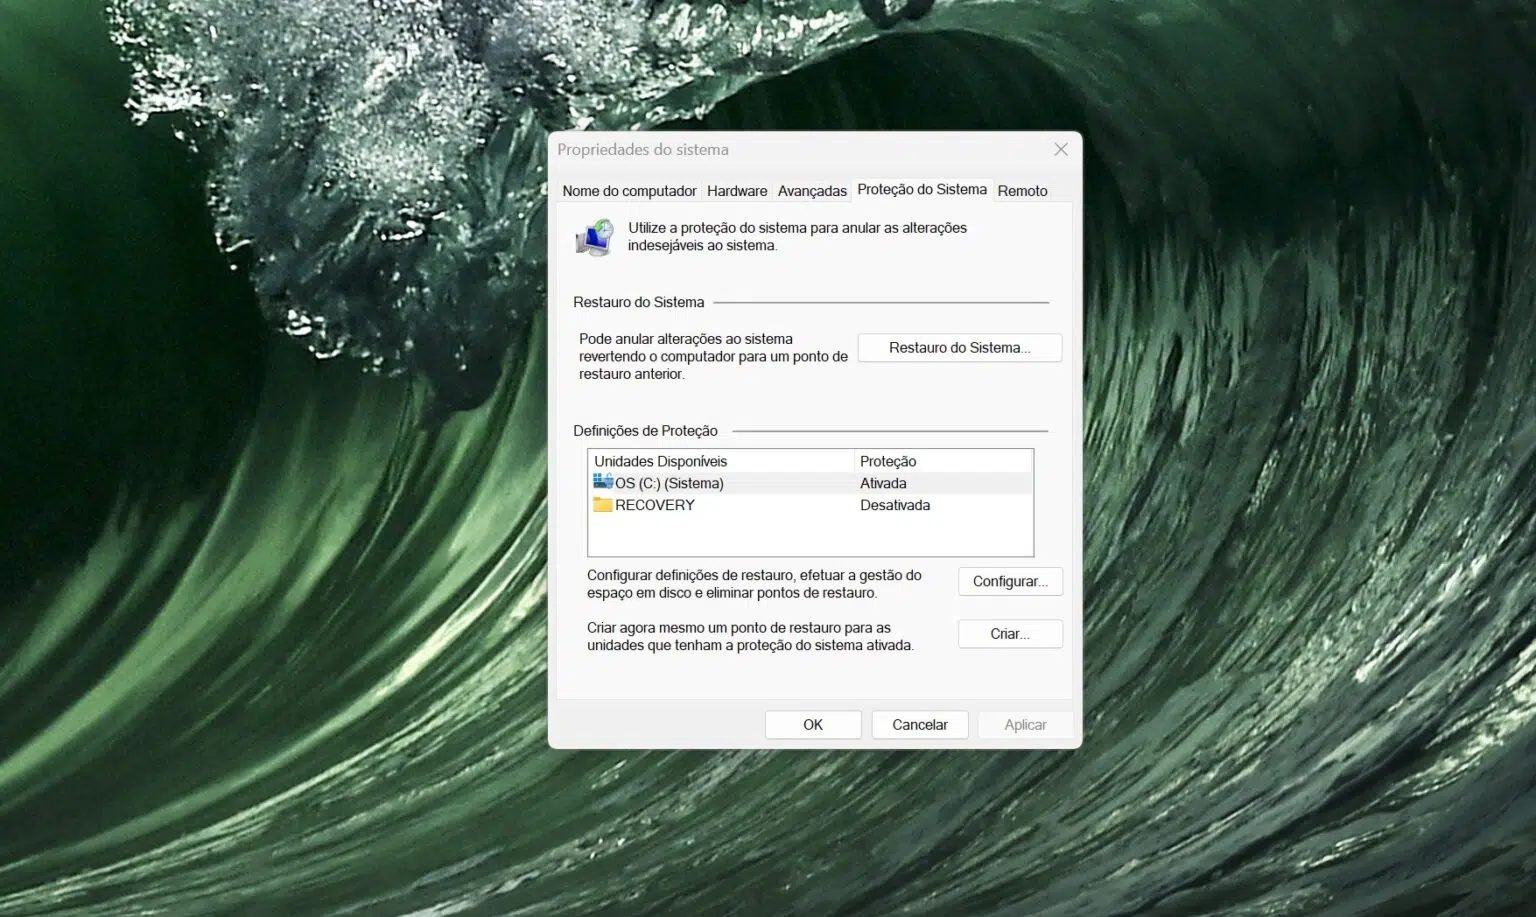This screenshot has height=917, width=1536.
Task: Select the RECOVERY drive entry
Action: click(x=655, y=505)
